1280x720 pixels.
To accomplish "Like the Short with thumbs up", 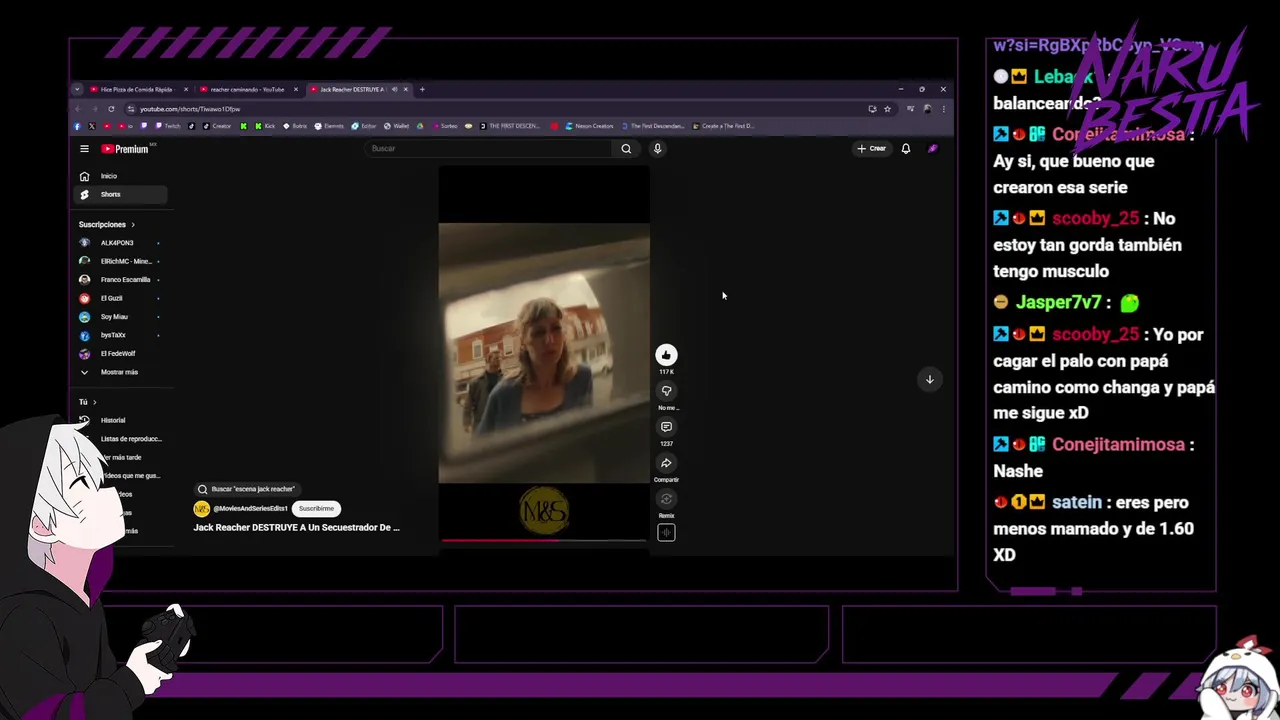I will click(x=666, y=354).
